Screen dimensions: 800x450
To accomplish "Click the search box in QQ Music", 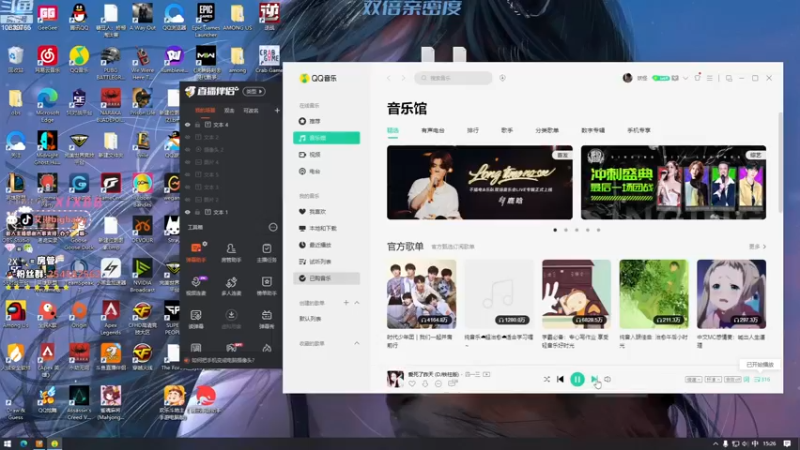I will pyautogui.click(x=453, y=78).
